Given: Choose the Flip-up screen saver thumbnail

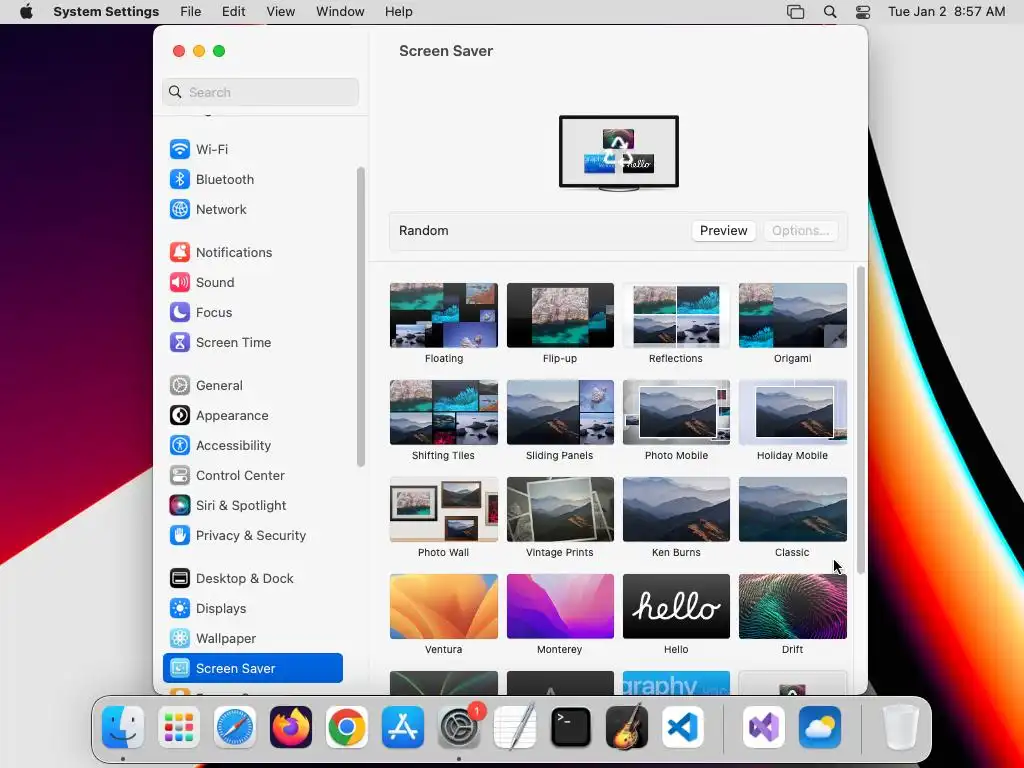Looking at the screenshot, I should point(560,315).
